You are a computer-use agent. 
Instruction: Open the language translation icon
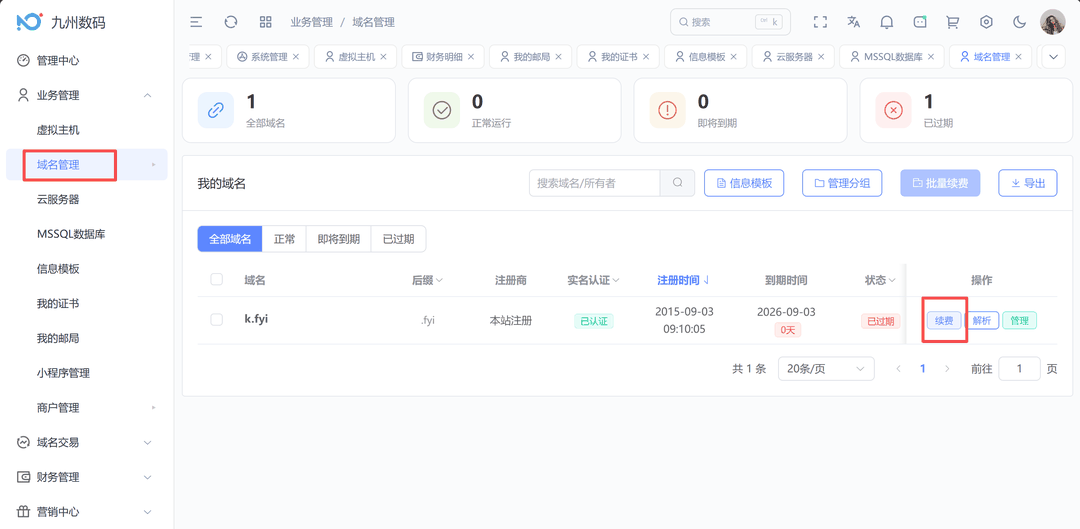(x=853, y=22)
